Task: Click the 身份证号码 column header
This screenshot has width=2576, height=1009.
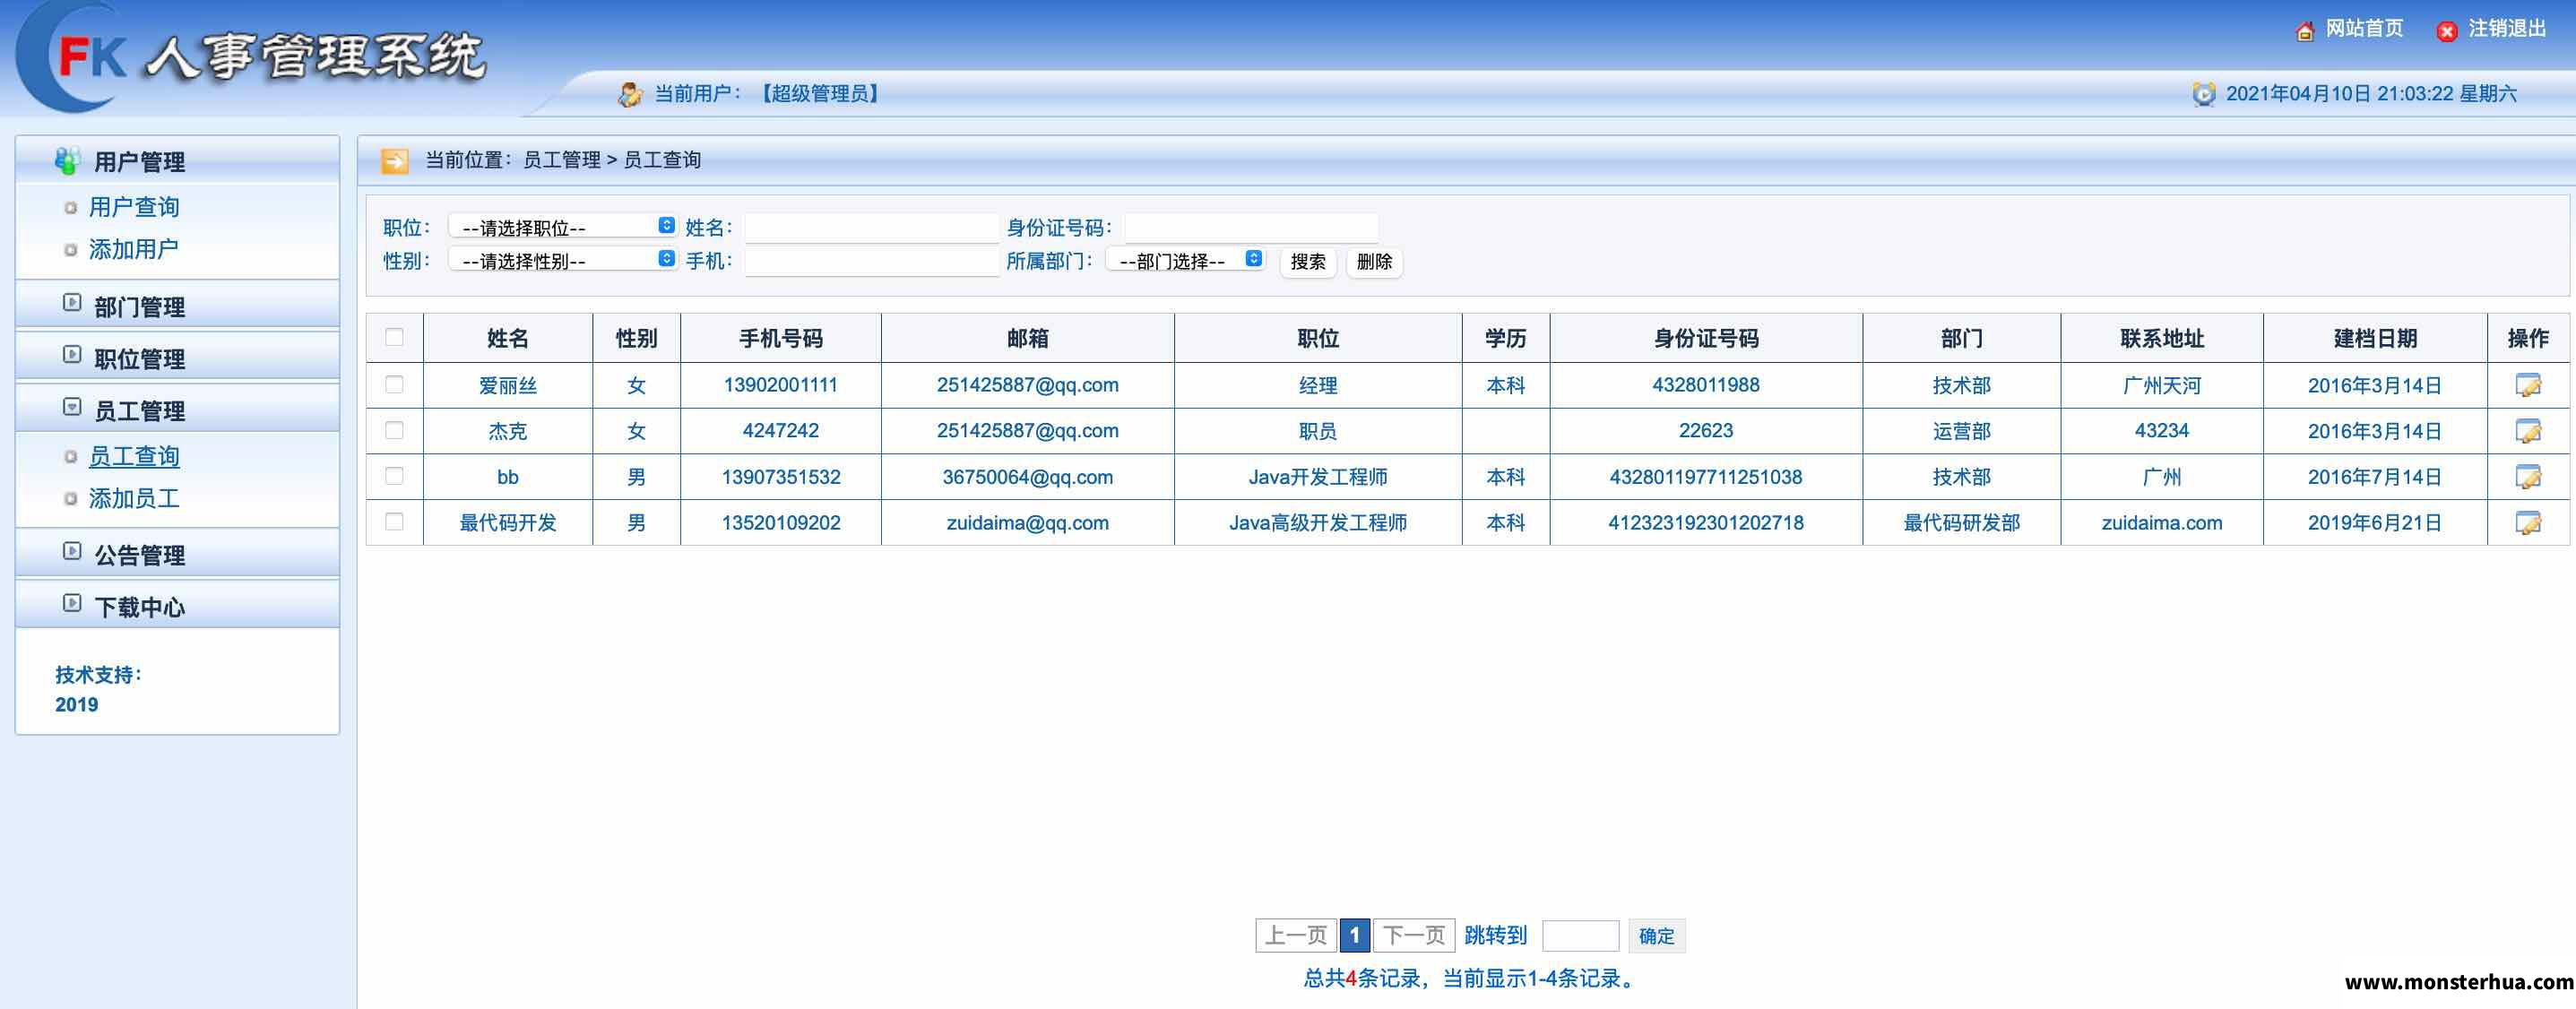Action: (1705, 338)
